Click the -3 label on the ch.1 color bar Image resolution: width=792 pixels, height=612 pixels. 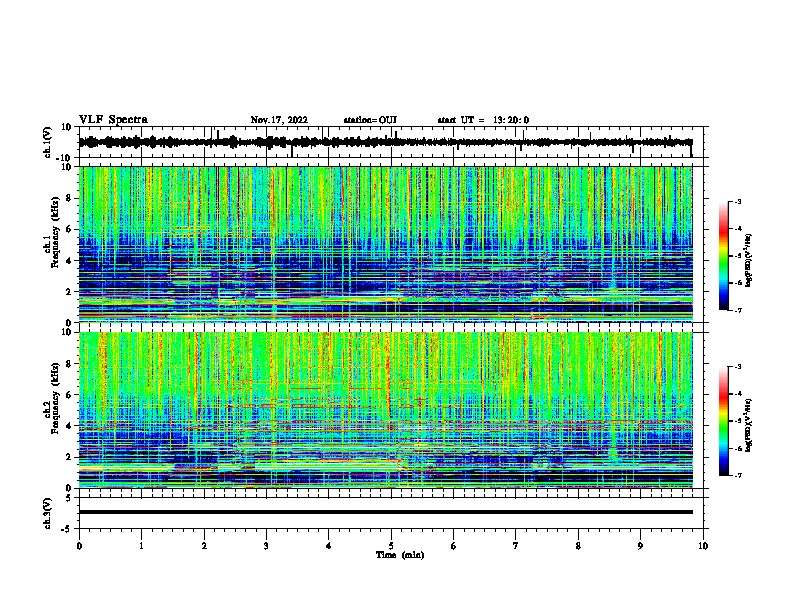tap(737, 201)
